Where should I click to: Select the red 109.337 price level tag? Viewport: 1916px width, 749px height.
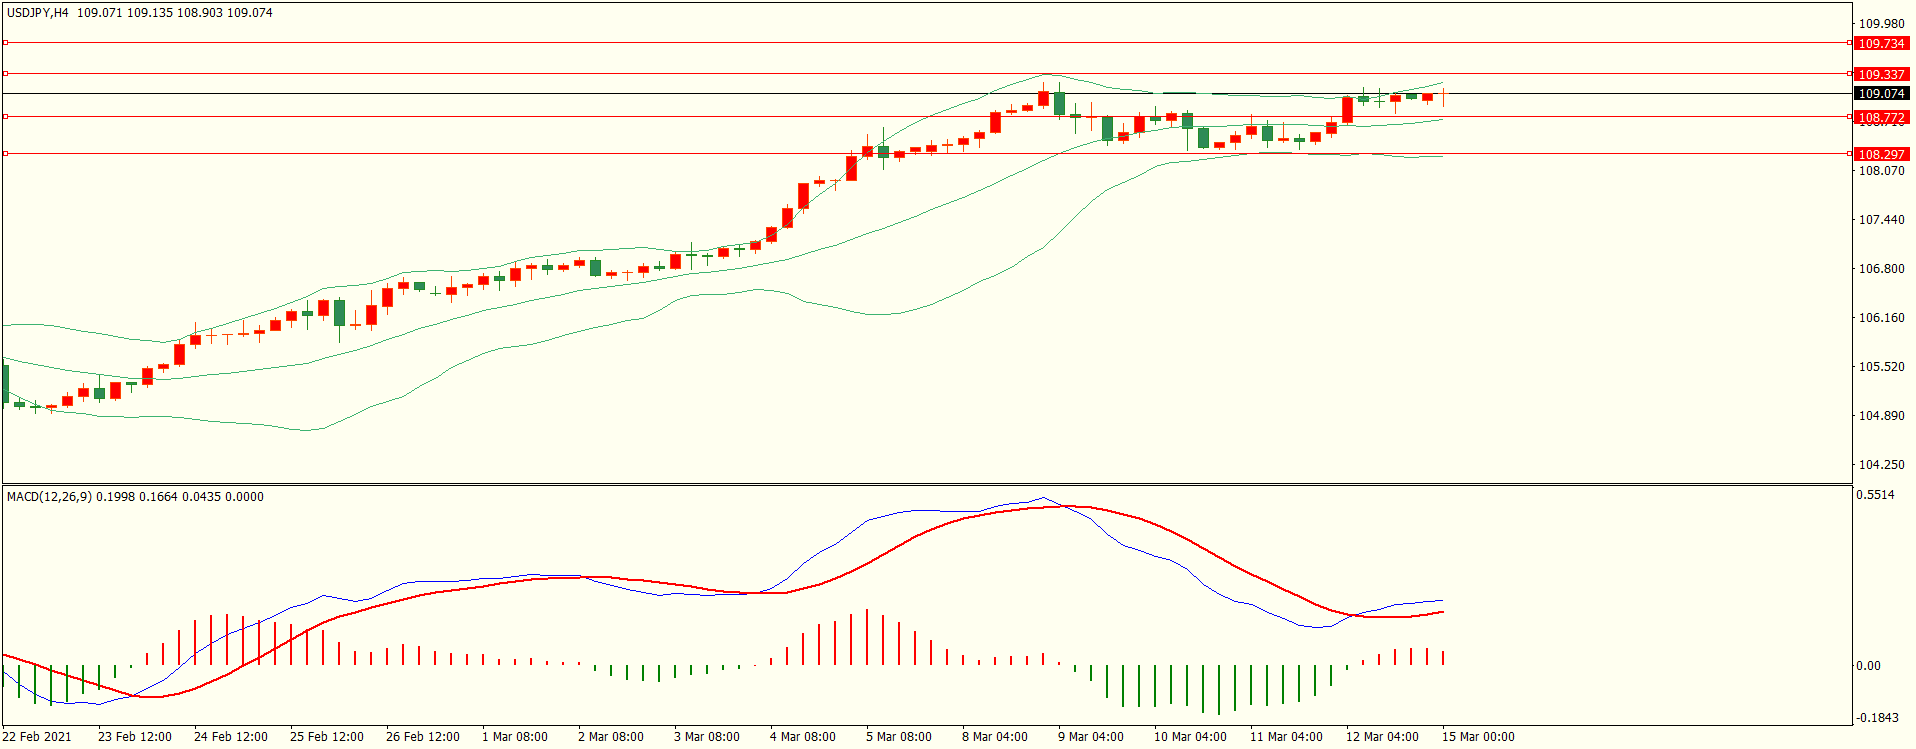[x=1881, y=74]
